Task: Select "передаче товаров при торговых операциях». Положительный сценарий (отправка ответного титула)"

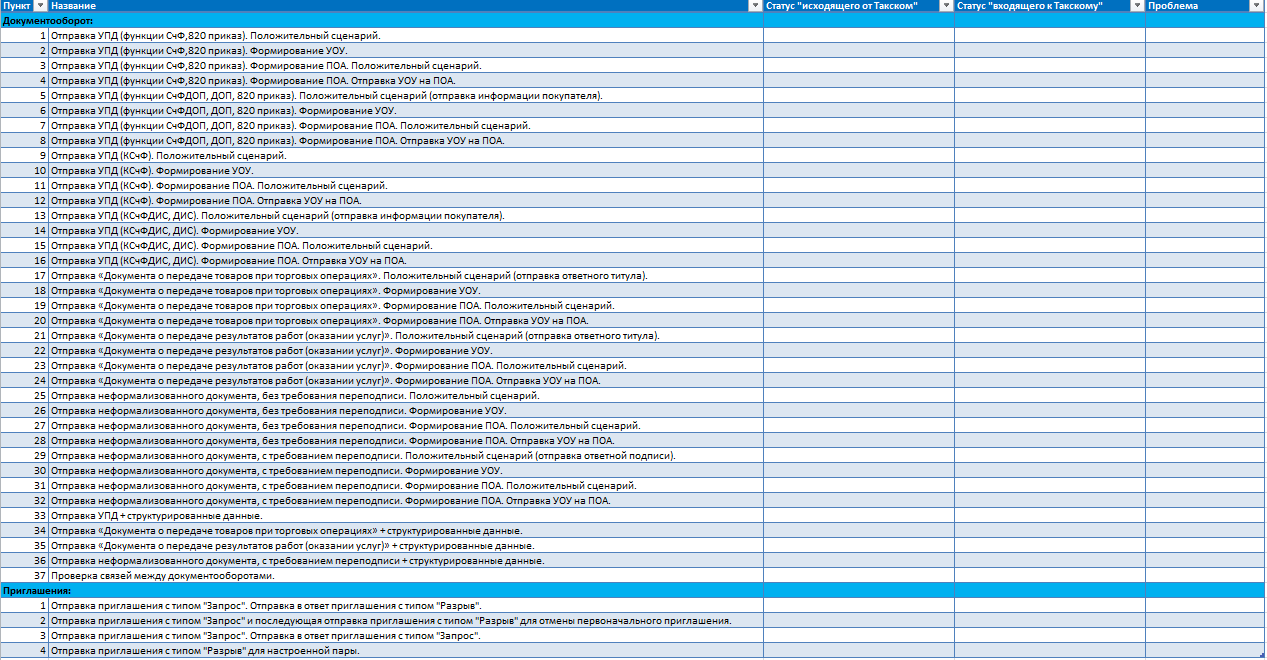Action: [x=404, y=275]
